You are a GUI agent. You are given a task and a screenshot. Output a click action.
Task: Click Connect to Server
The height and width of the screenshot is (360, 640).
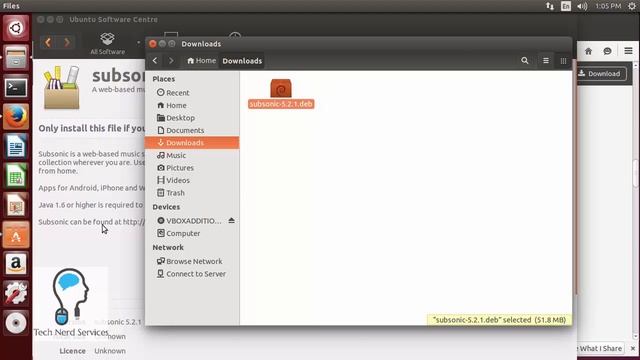click(192, 274)
